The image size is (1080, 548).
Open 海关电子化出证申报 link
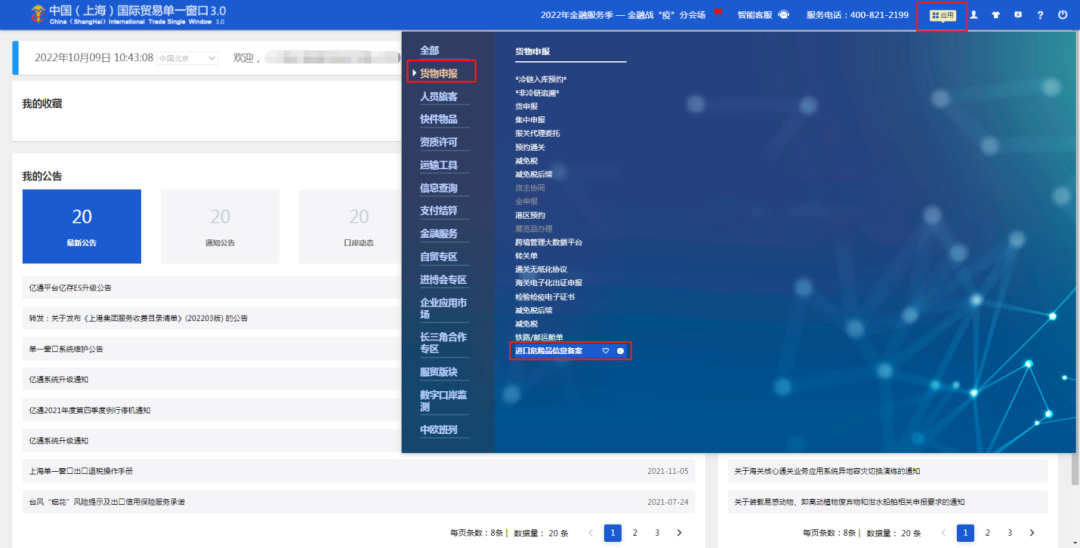click(548, 283)
